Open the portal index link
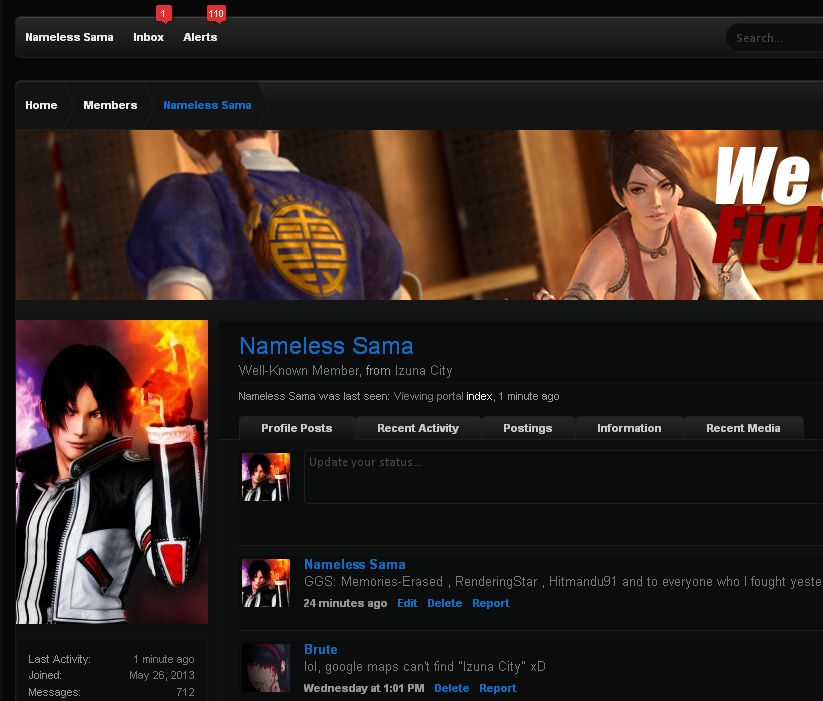Screen dimensions: 823x701 tap(479, 396)
